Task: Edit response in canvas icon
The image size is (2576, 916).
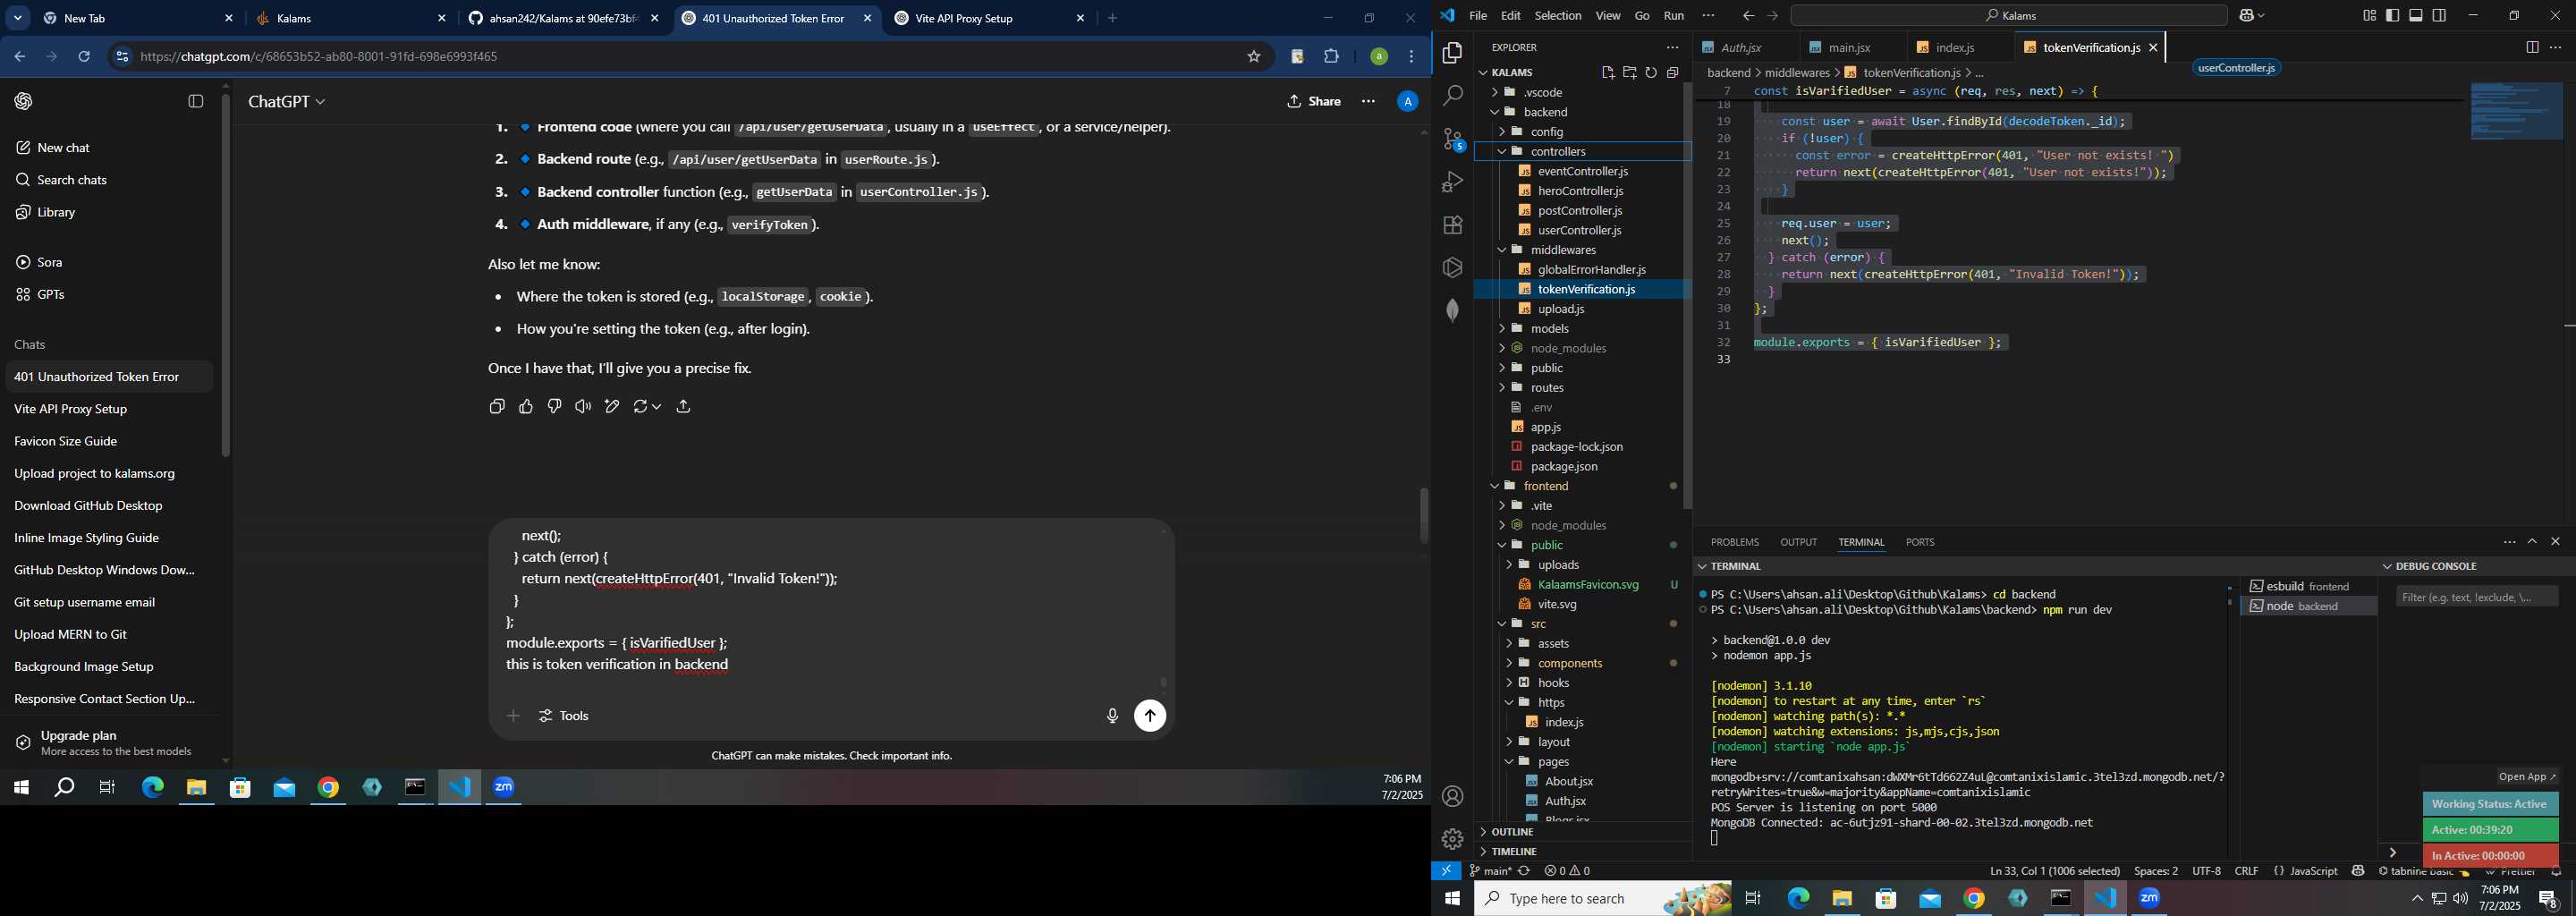Action: 612,406
